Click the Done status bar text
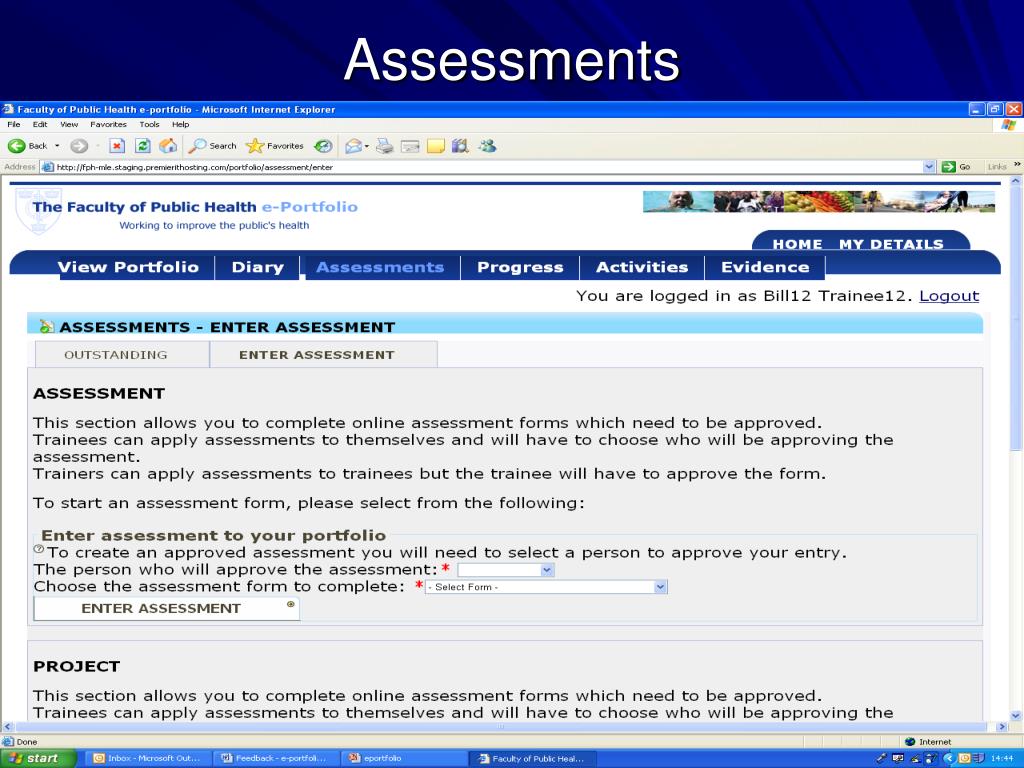The width and height of the screenshot is (1024, 768). click(x=26, y=742)
